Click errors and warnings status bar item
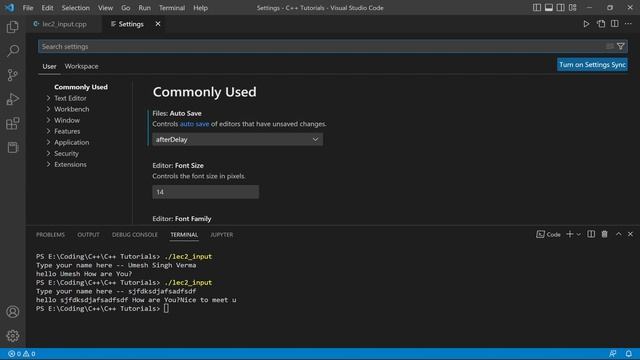640x360 pixels. tap(22, 354)
